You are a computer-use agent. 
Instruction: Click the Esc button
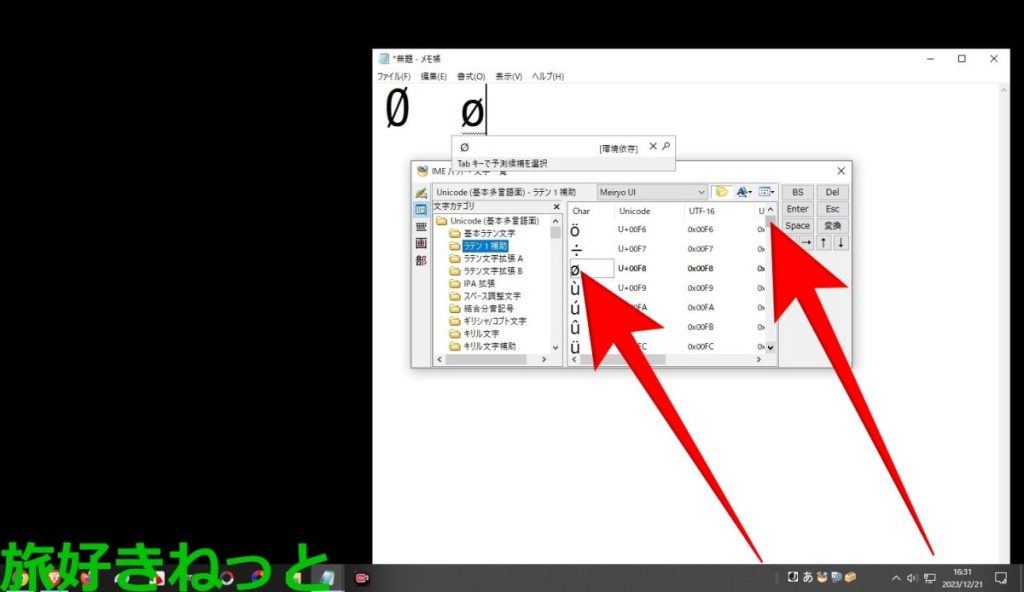pyautogui.click(x=832, y=209)
